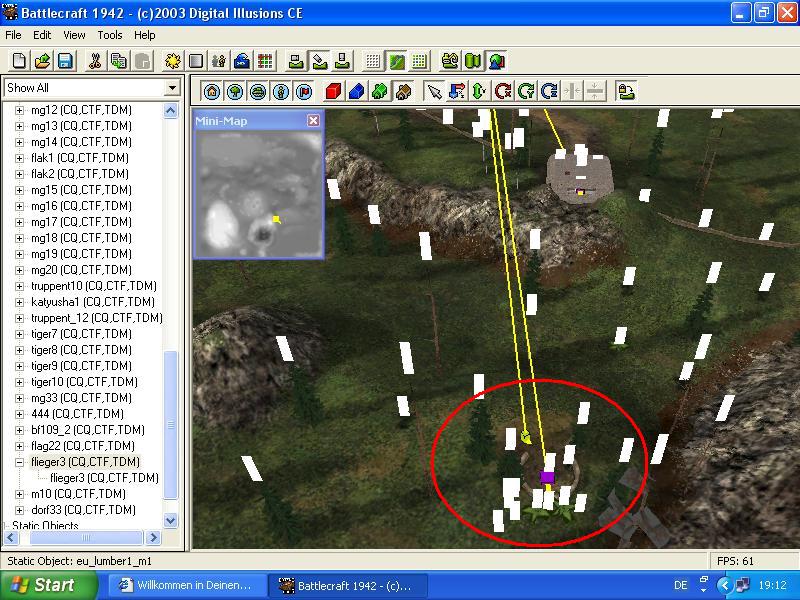Click the object tree scroll down arrow
The width and height of the screenshot is (800, 600).
pyautogui.click(x=170, y=520)
